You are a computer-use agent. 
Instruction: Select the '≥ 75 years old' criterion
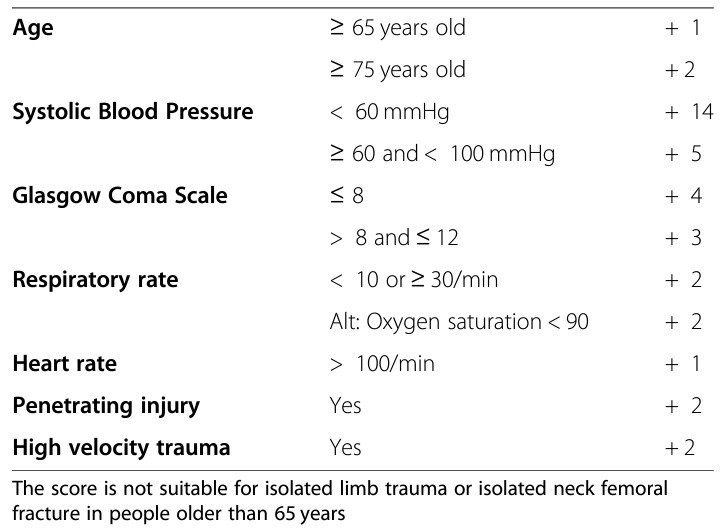398,70
